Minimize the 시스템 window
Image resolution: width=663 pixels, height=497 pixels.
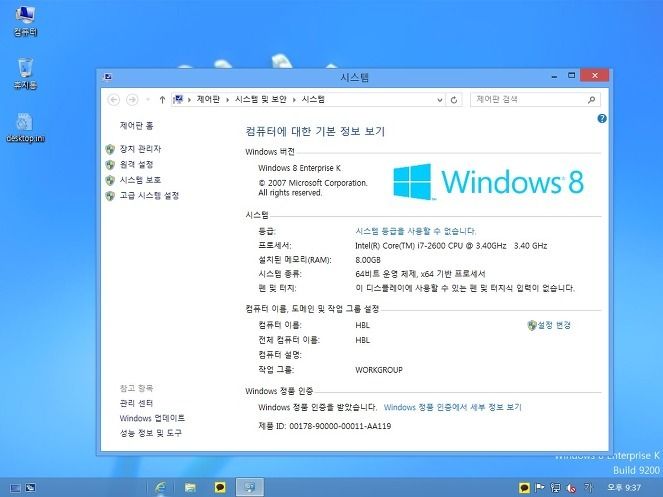coord(554,76)
